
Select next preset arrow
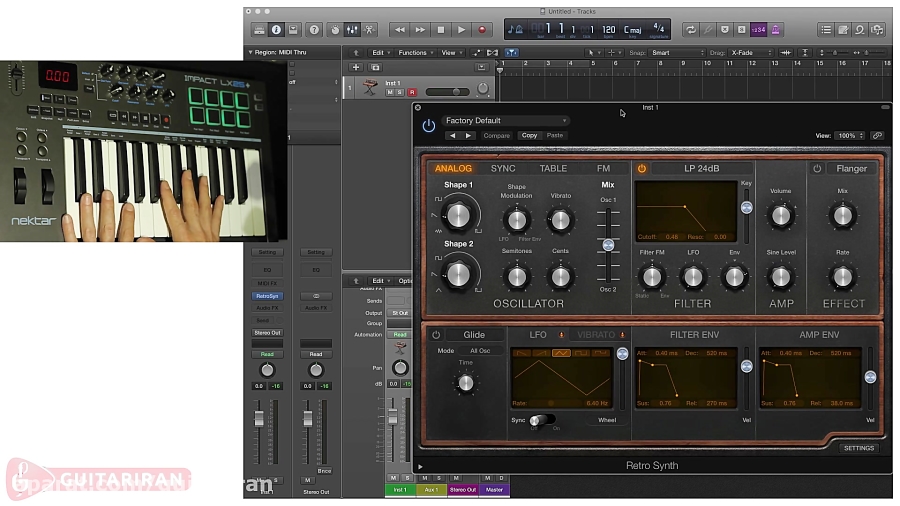pyautogui.click(x=468, y=136)
